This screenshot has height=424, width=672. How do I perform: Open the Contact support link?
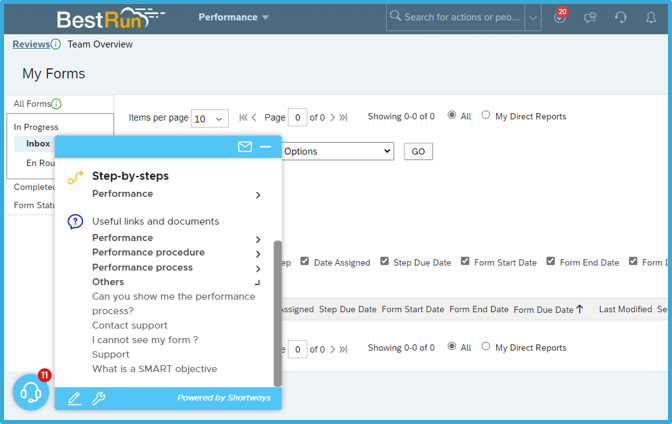tap(130, 325)
